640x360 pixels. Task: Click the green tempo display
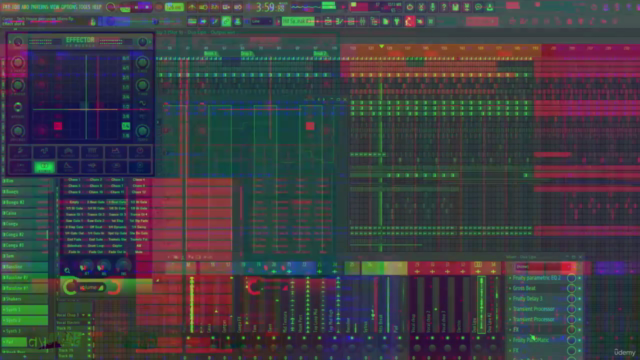click(x=174, y=7)
